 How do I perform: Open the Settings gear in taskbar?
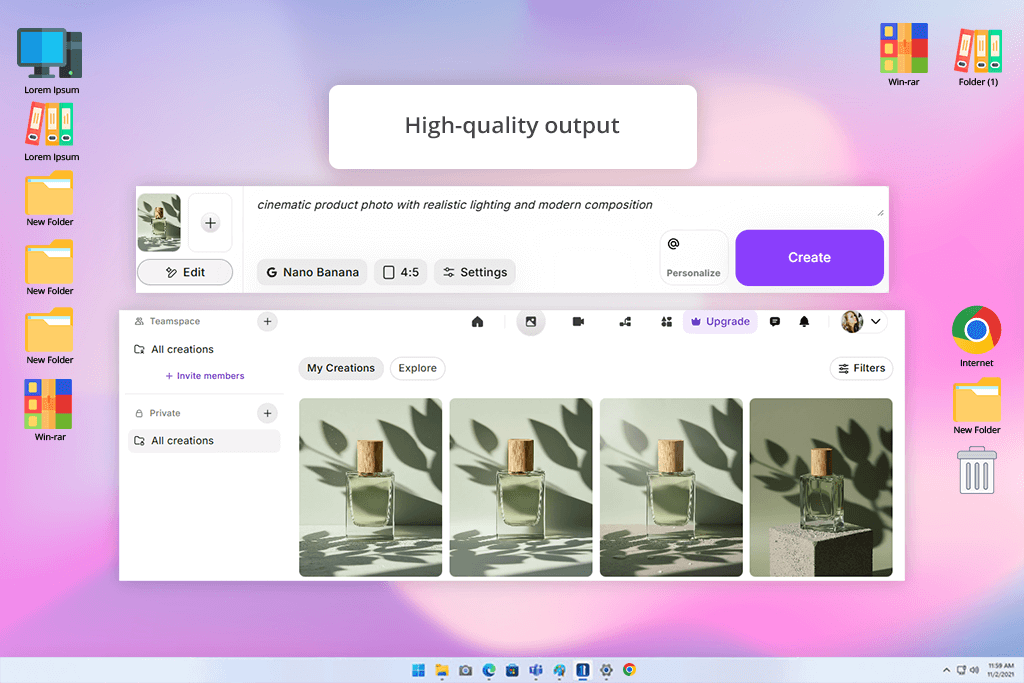606,670
